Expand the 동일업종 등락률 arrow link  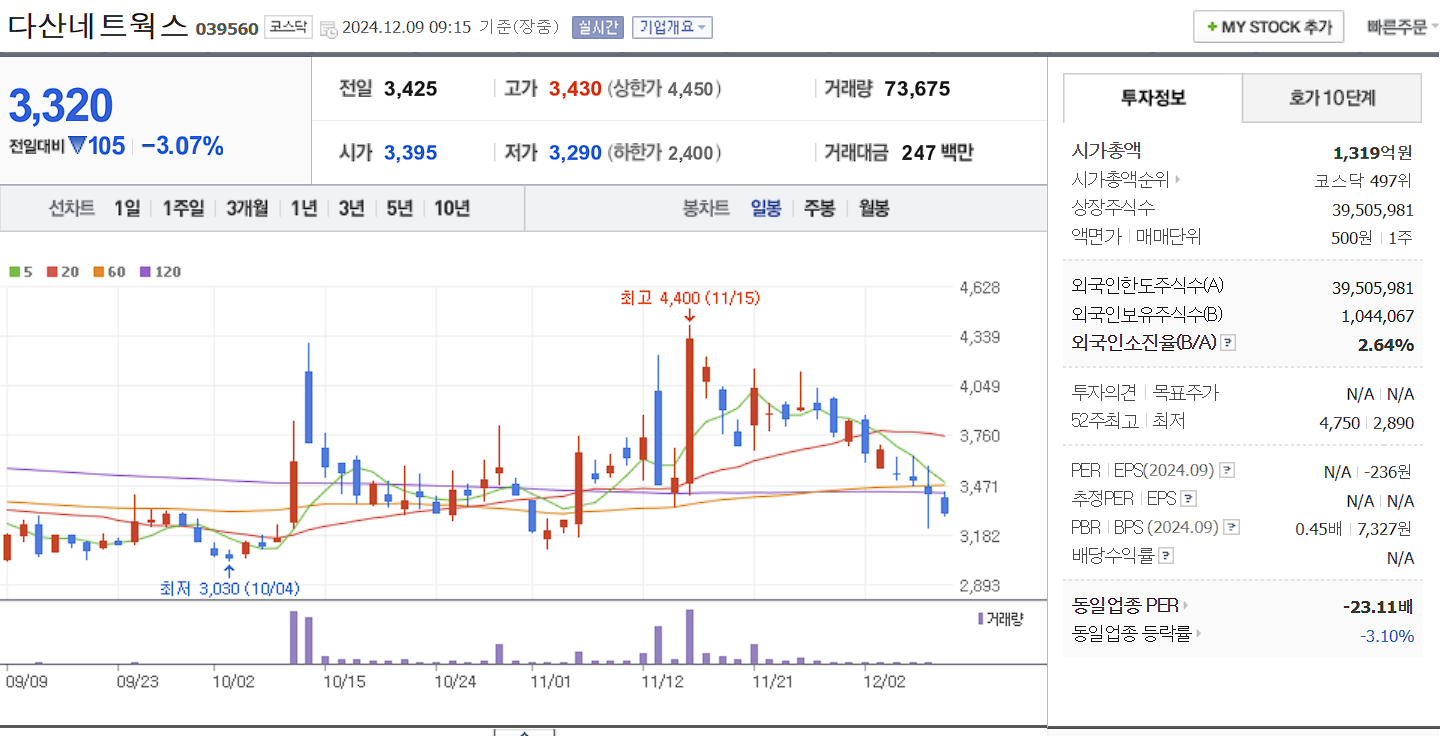pyautogui.click(x=1198, y=634)
